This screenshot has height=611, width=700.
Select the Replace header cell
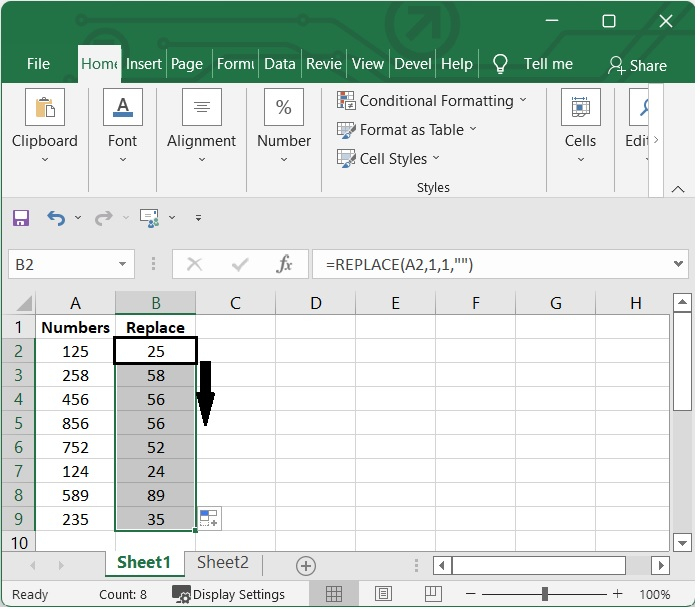[155, 327]
